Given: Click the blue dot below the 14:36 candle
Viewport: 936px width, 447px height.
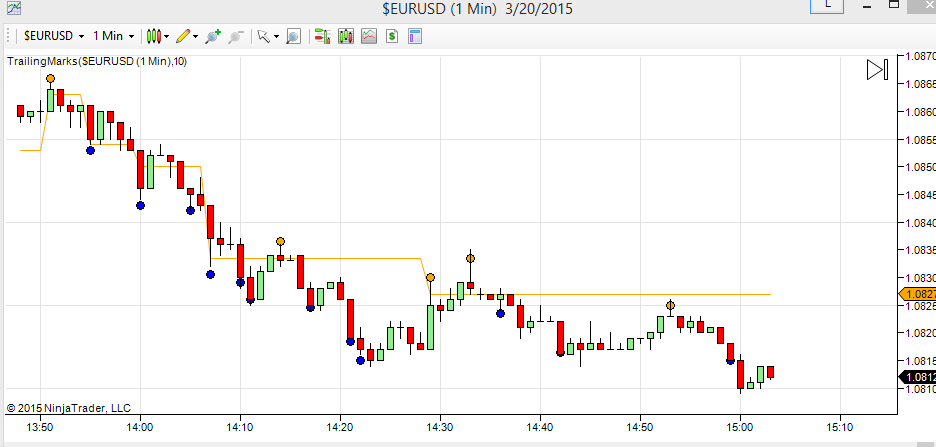Looking at the screenshot, I should 500,313.
